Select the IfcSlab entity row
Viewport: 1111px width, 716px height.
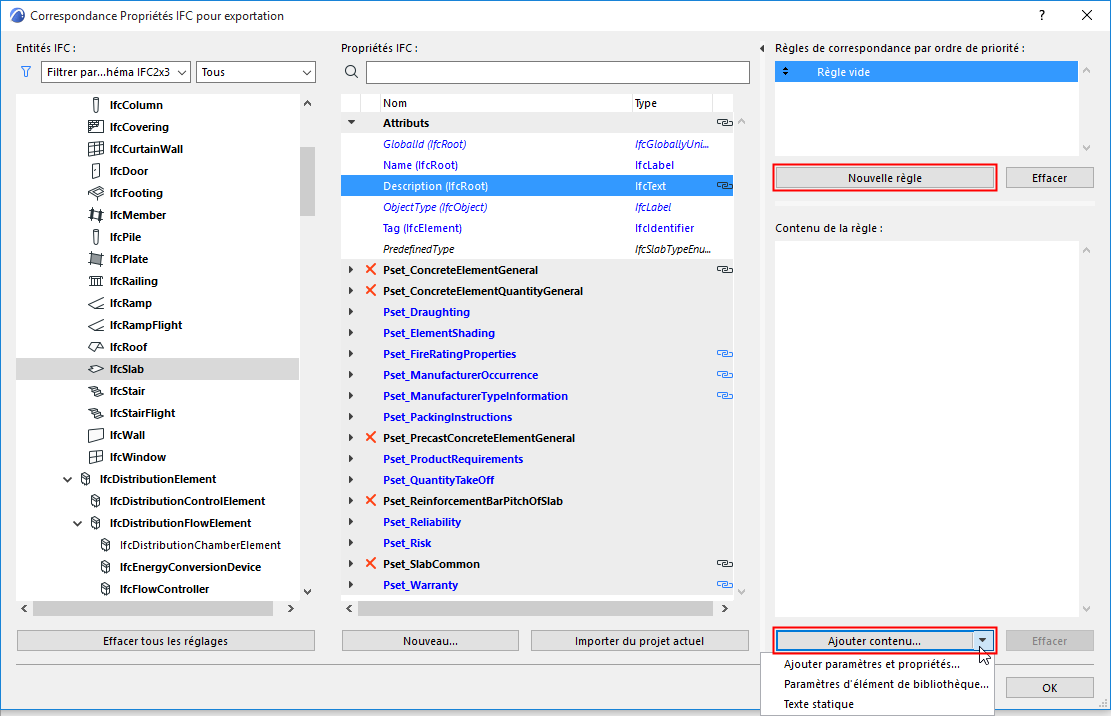(157, 369)
